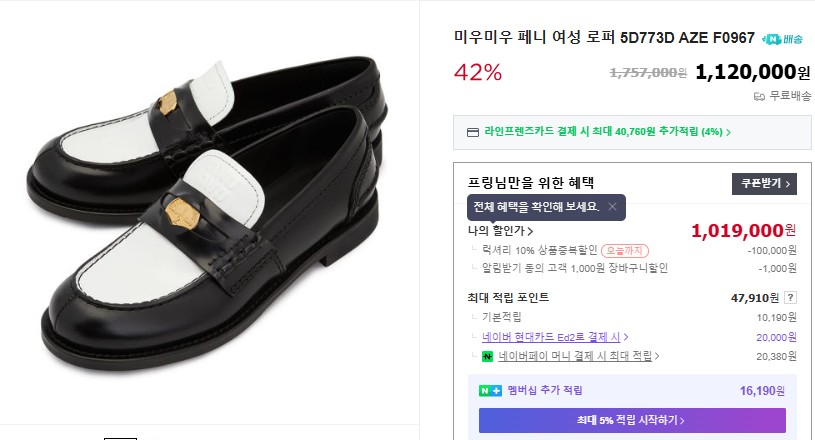Click the free shipping truck icon

pyautogui.click(x=758, y=96)
